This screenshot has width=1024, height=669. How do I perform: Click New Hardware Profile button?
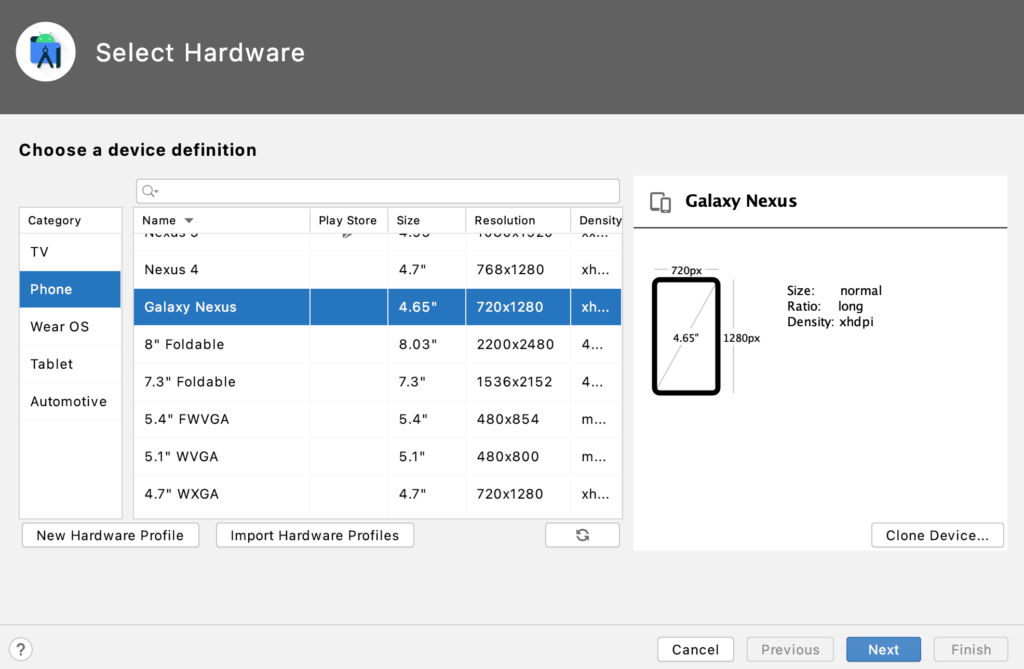tap(110, 535)
